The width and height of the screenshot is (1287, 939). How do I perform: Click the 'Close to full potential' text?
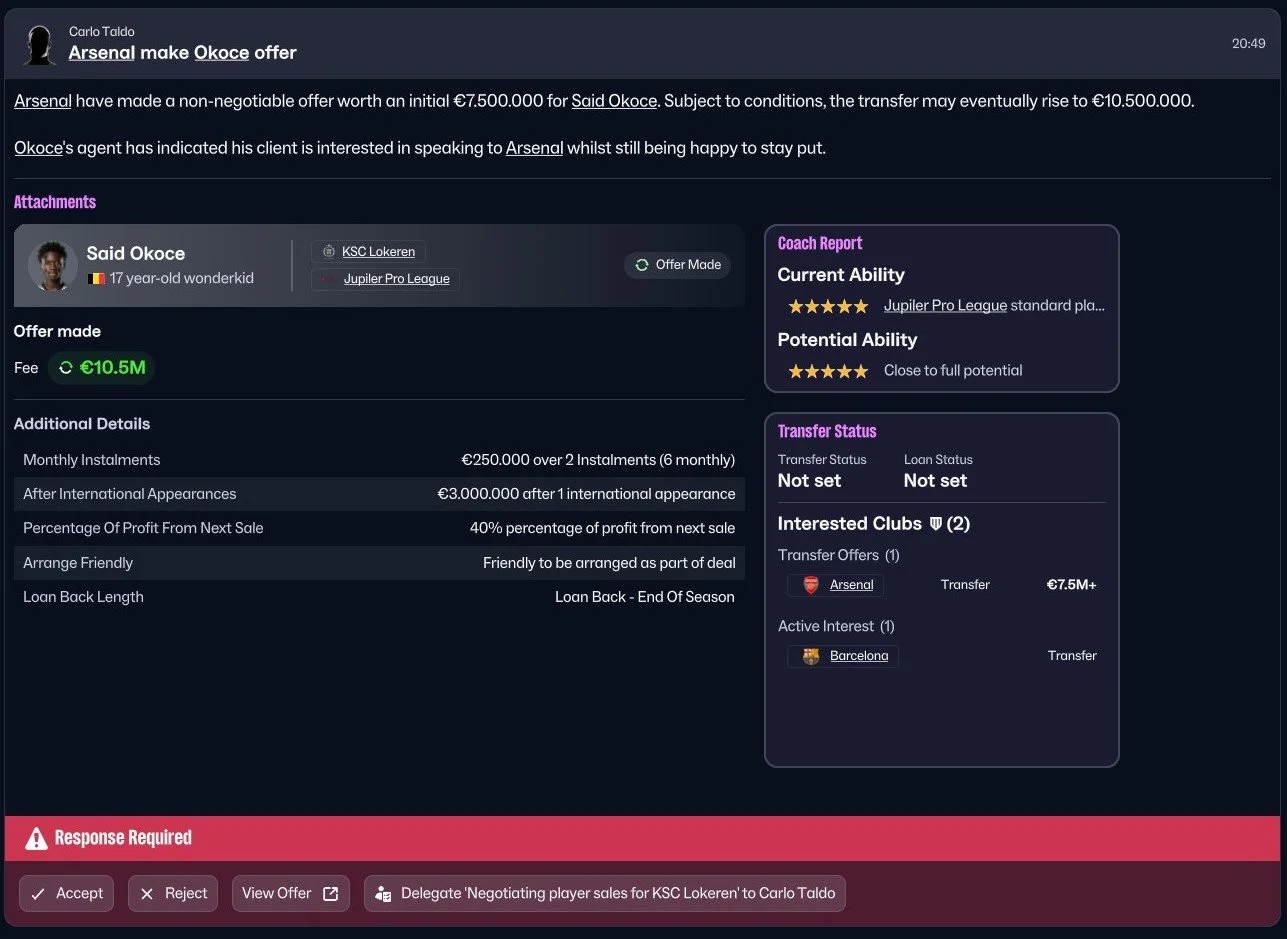[x=953, y=371]
